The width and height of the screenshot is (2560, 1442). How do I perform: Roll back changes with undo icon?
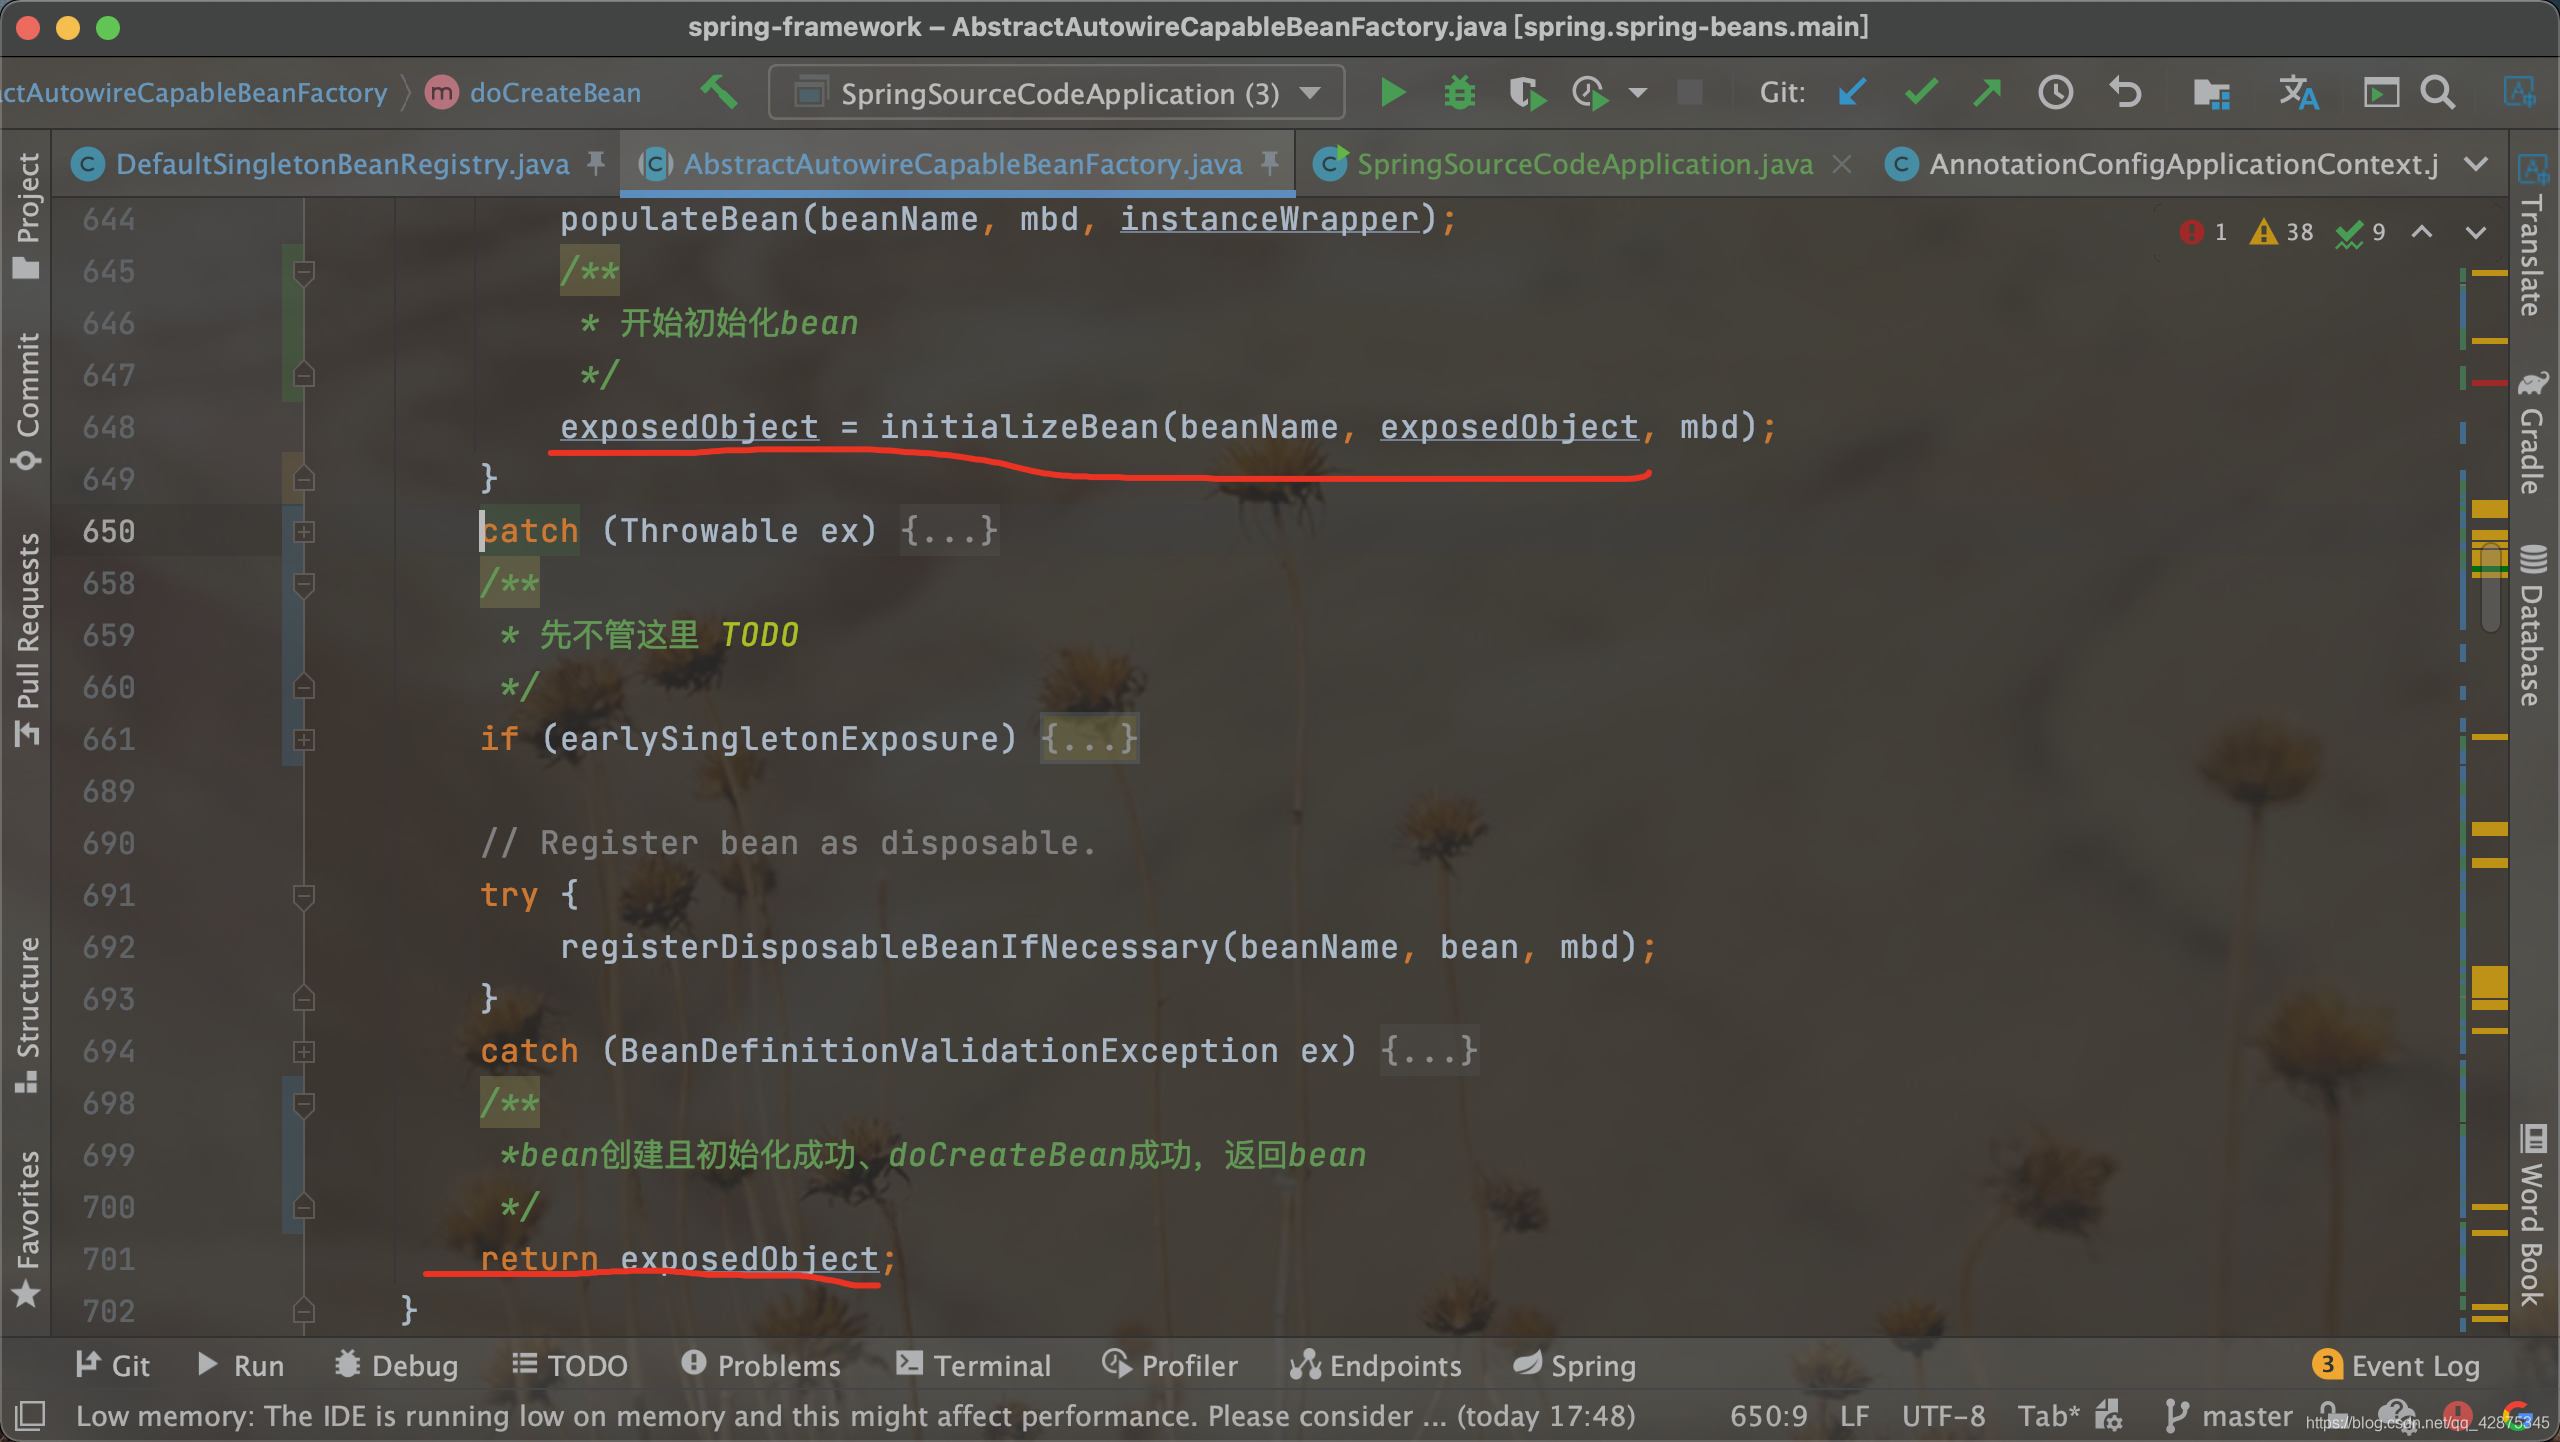point(2125,93)
